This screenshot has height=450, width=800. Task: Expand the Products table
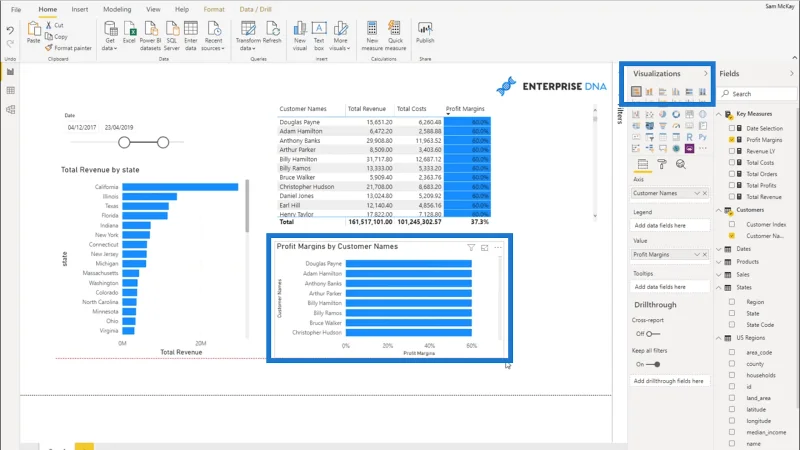pos(718,262)
